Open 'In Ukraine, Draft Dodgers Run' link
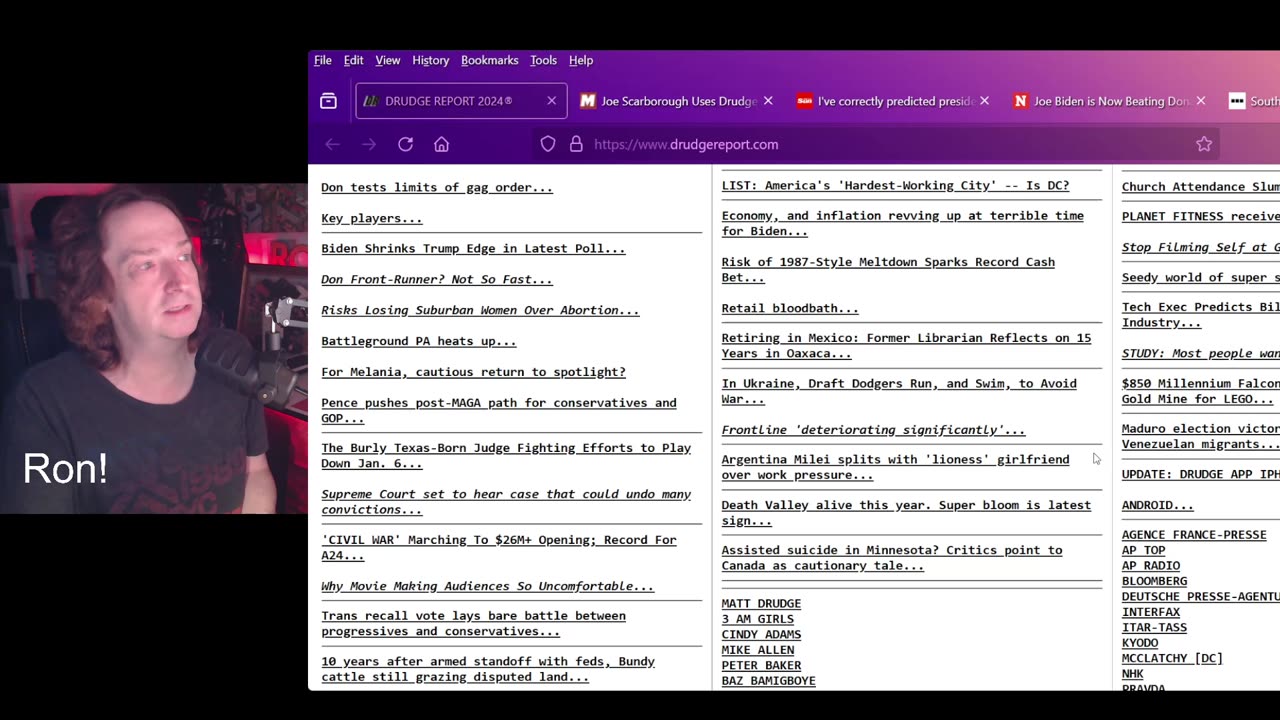Viewport: 1280px width, 720px height. tap(899, 391)
